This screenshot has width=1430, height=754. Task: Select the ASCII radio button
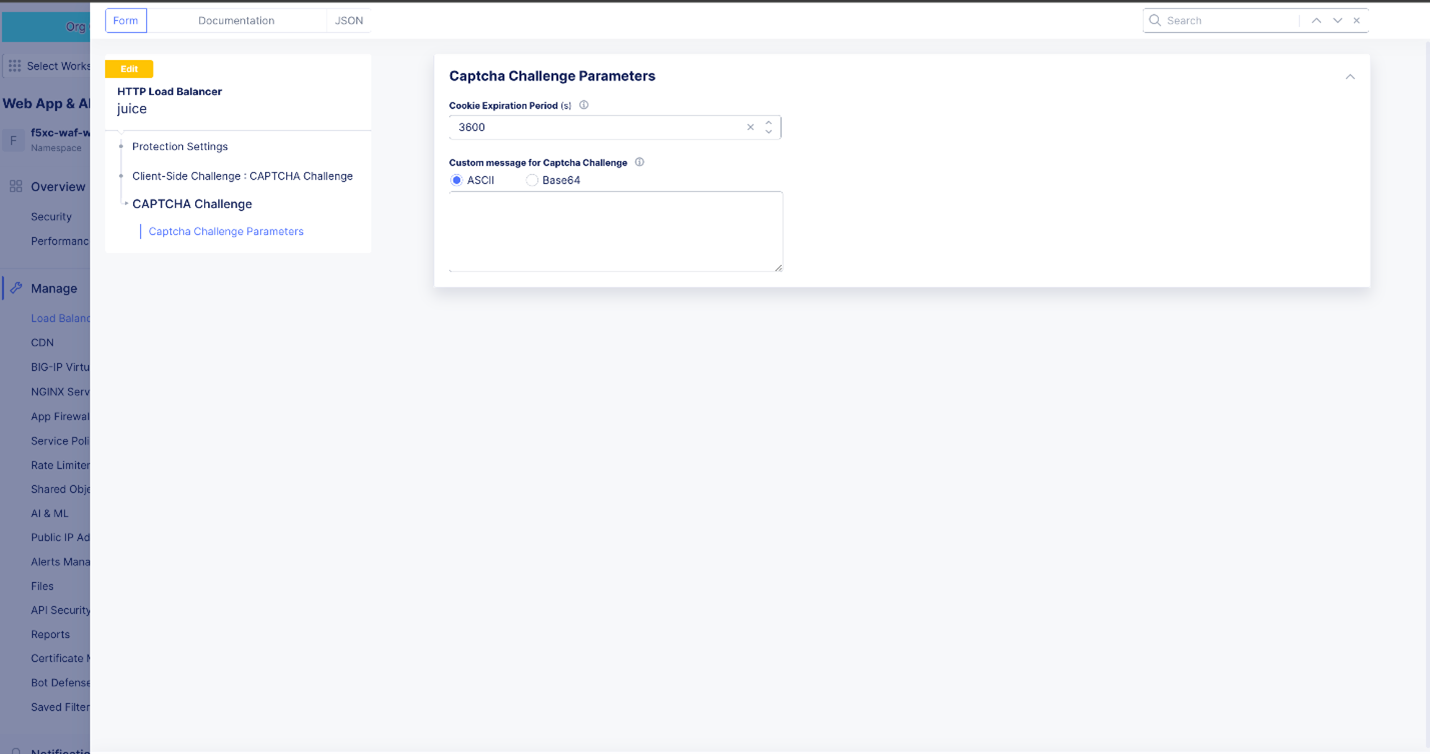(457, 180)
